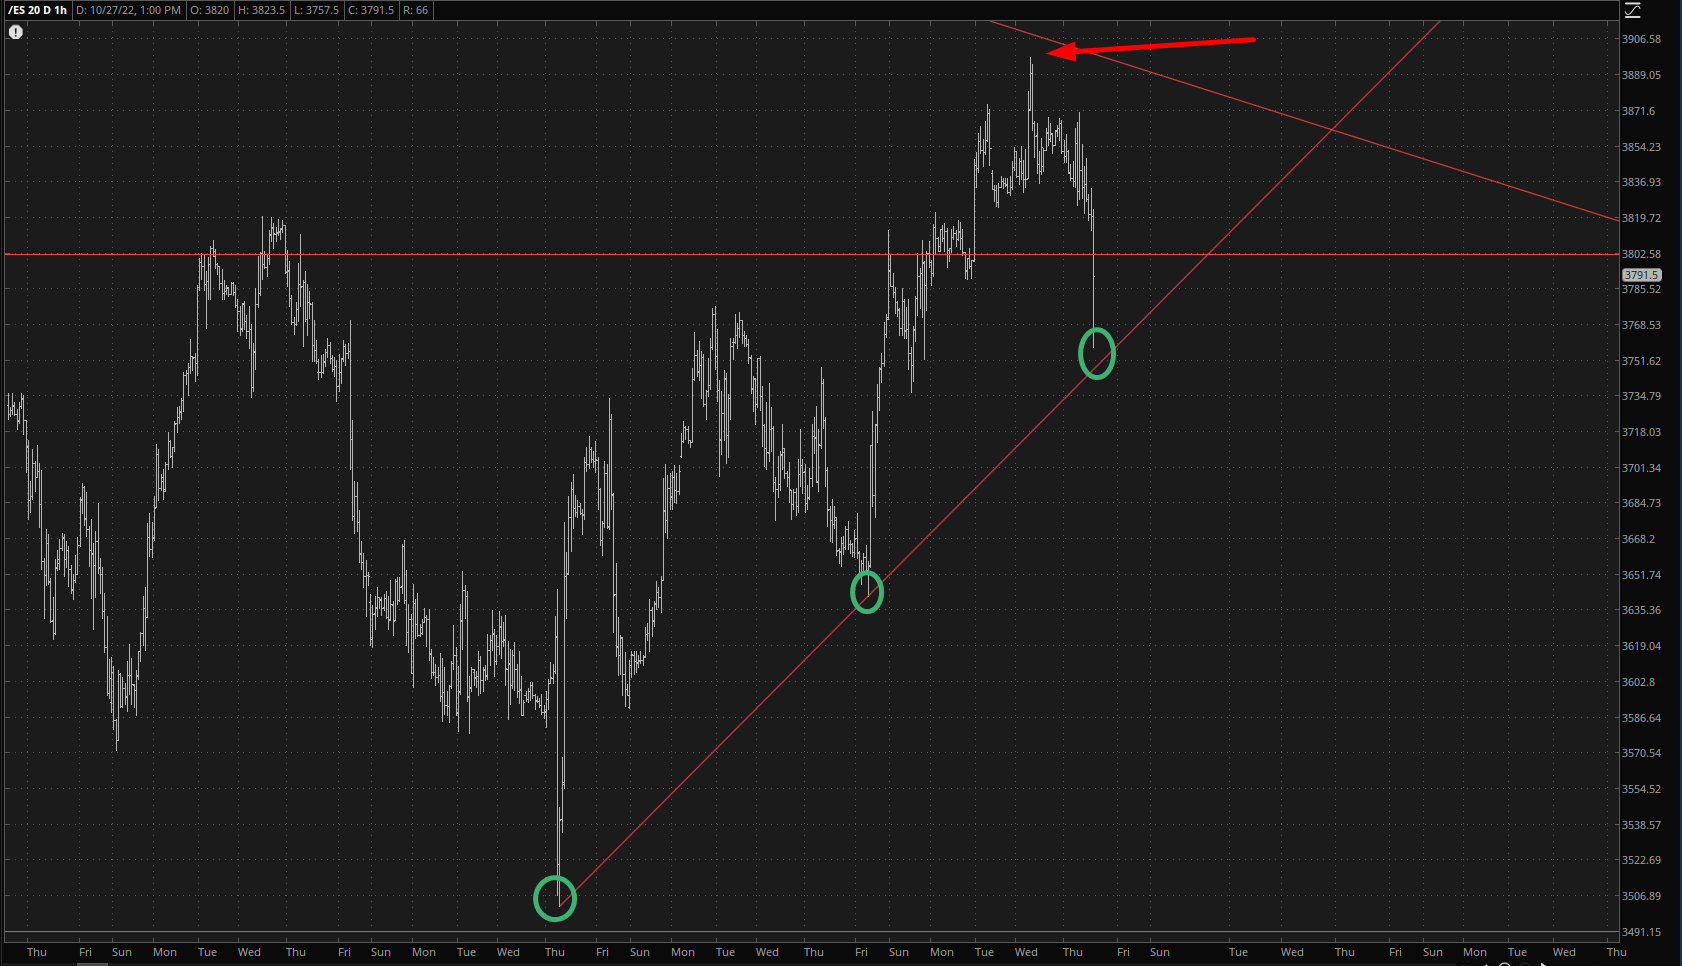Click the 3602.8 price axis label

[1638, 682]
